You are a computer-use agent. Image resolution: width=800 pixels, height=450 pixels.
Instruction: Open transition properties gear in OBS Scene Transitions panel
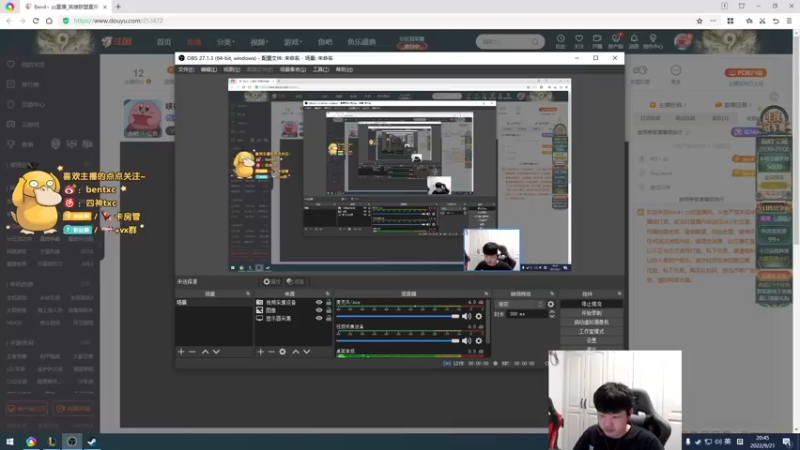(x=551, y=304)
